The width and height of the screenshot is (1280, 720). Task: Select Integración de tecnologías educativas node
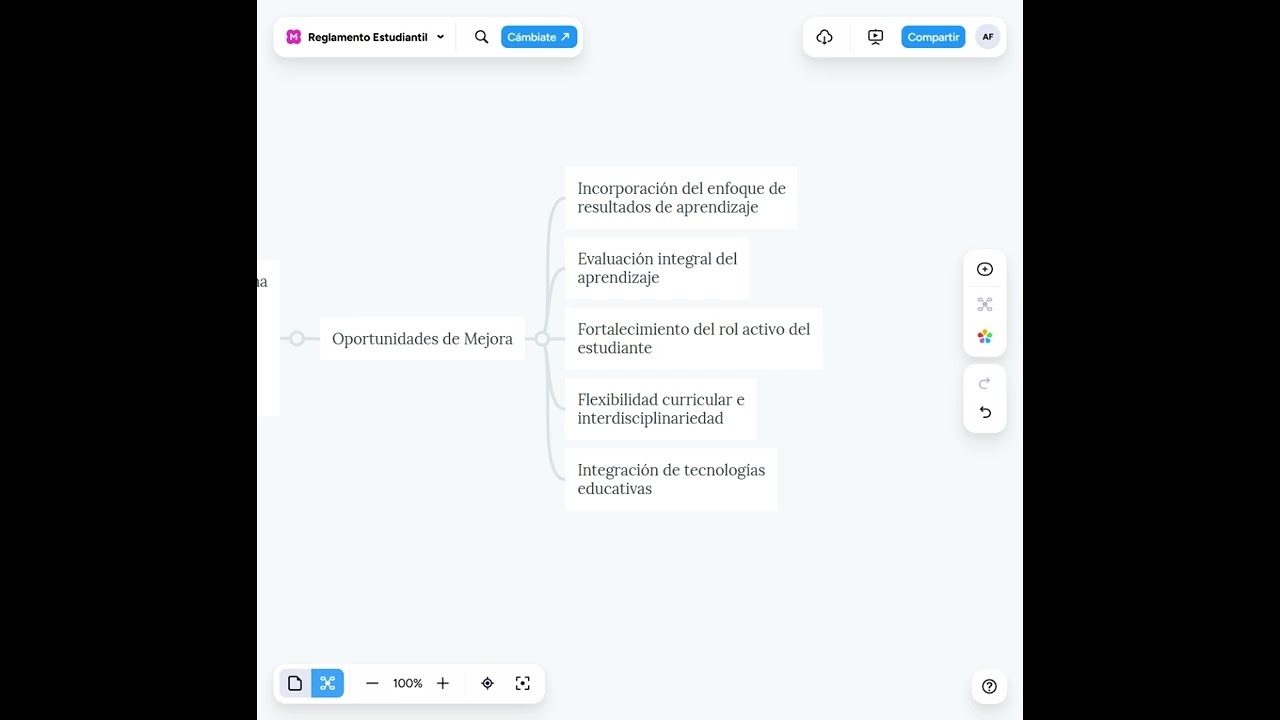[x=671, y=480]
